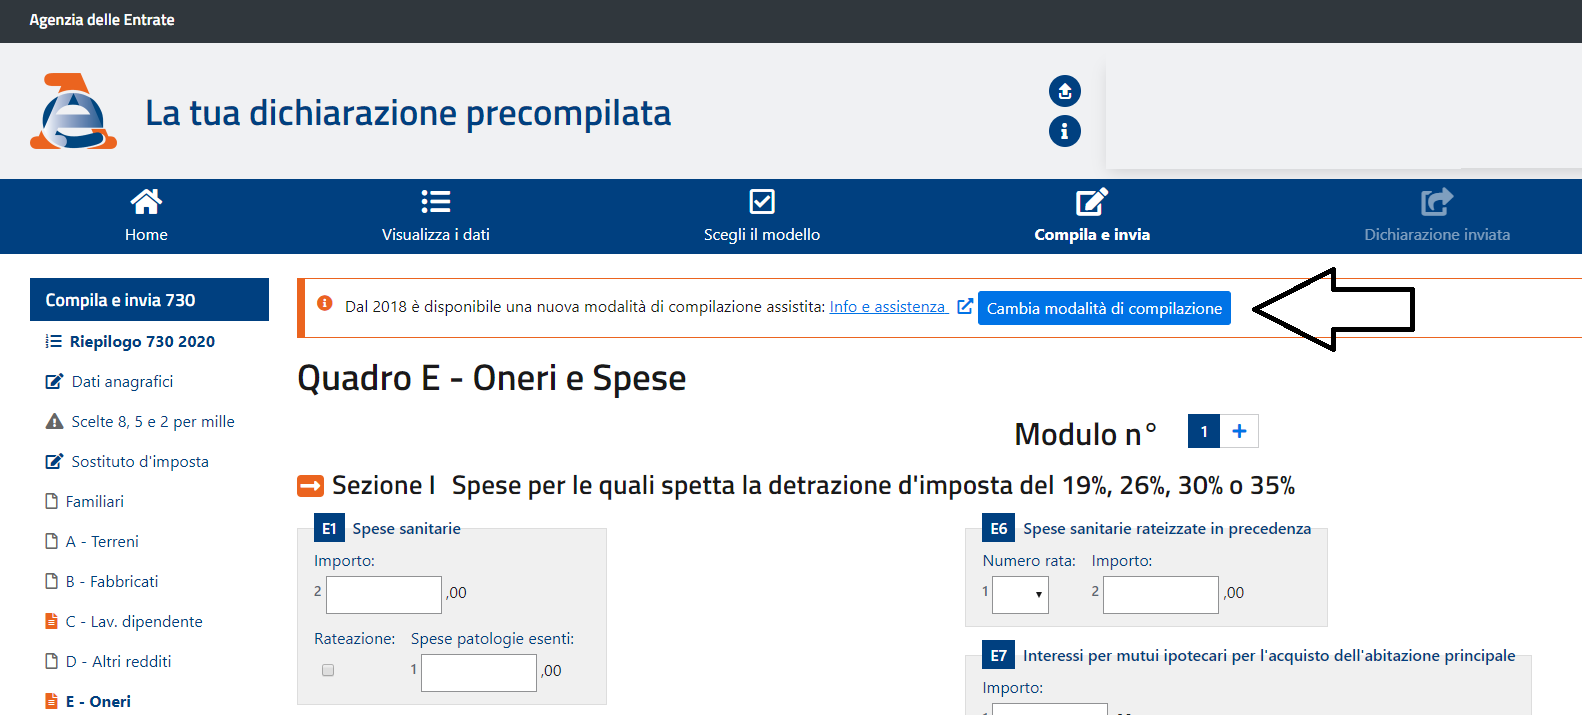This screenshot has width=1582, height=715.
Task: Click 'La tua dichiarazione precompilata' title
Action: [x=408, y=113]
